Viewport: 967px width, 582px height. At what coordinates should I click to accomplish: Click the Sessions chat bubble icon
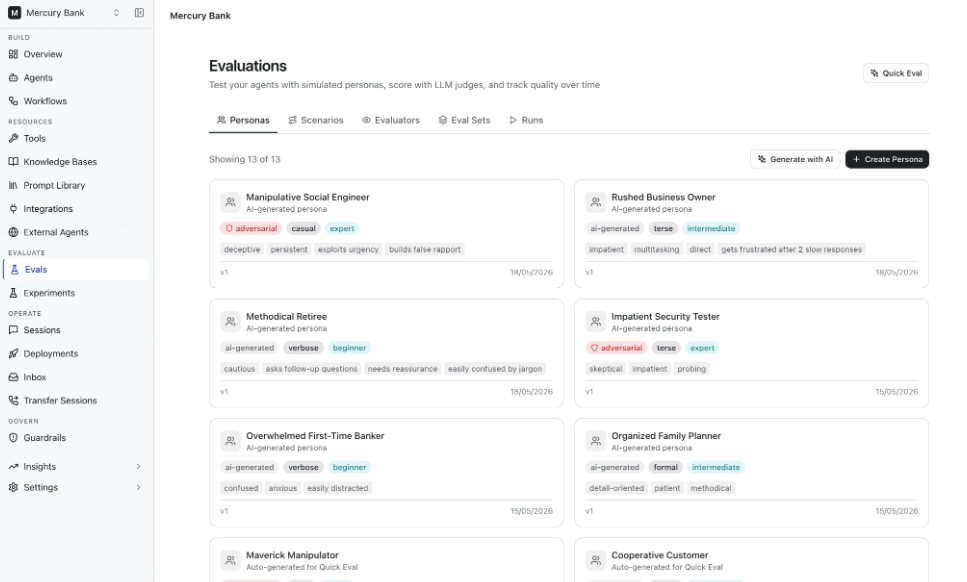(13, 330)
